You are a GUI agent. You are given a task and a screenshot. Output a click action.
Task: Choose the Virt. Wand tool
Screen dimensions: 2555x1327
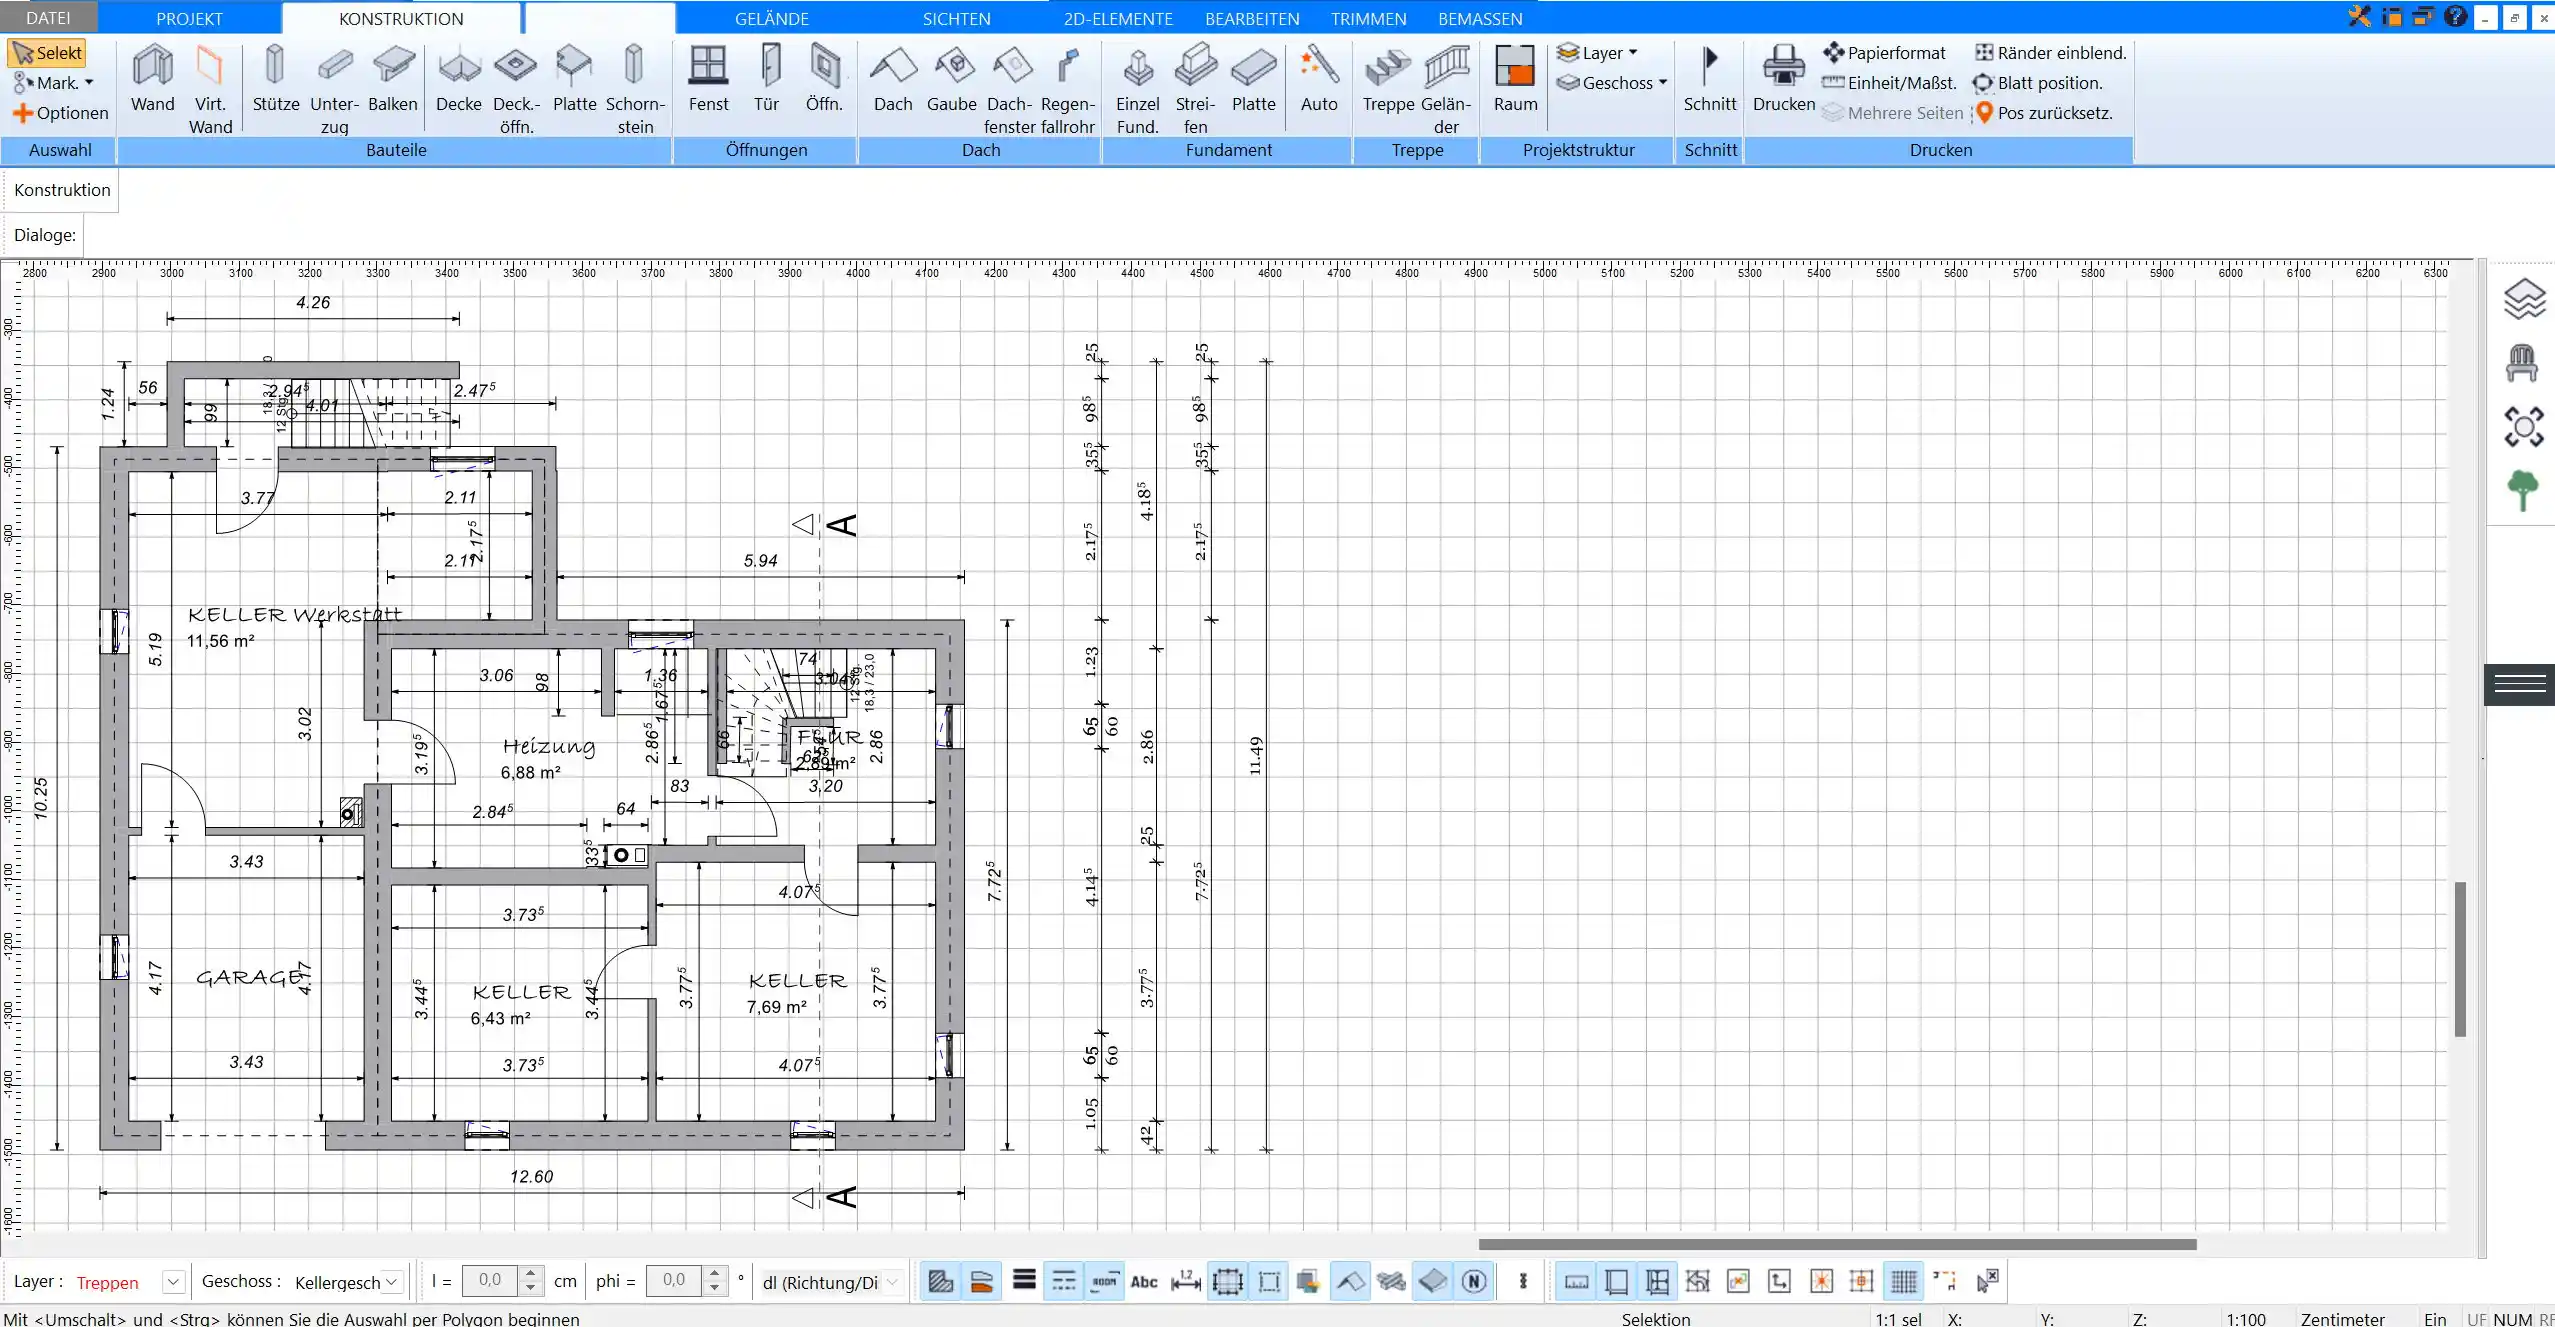coord(210,89)
